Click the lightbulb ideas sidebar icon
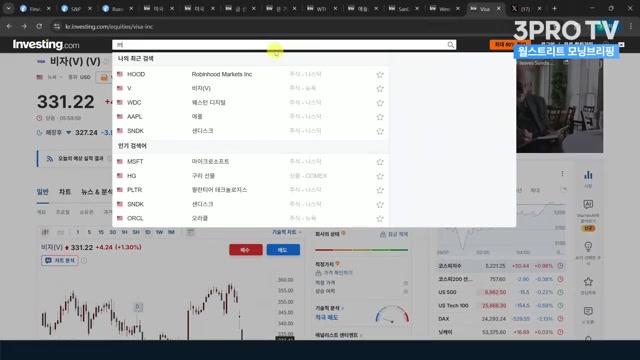The height and width of the screenshot is (360, 640). 588,247
